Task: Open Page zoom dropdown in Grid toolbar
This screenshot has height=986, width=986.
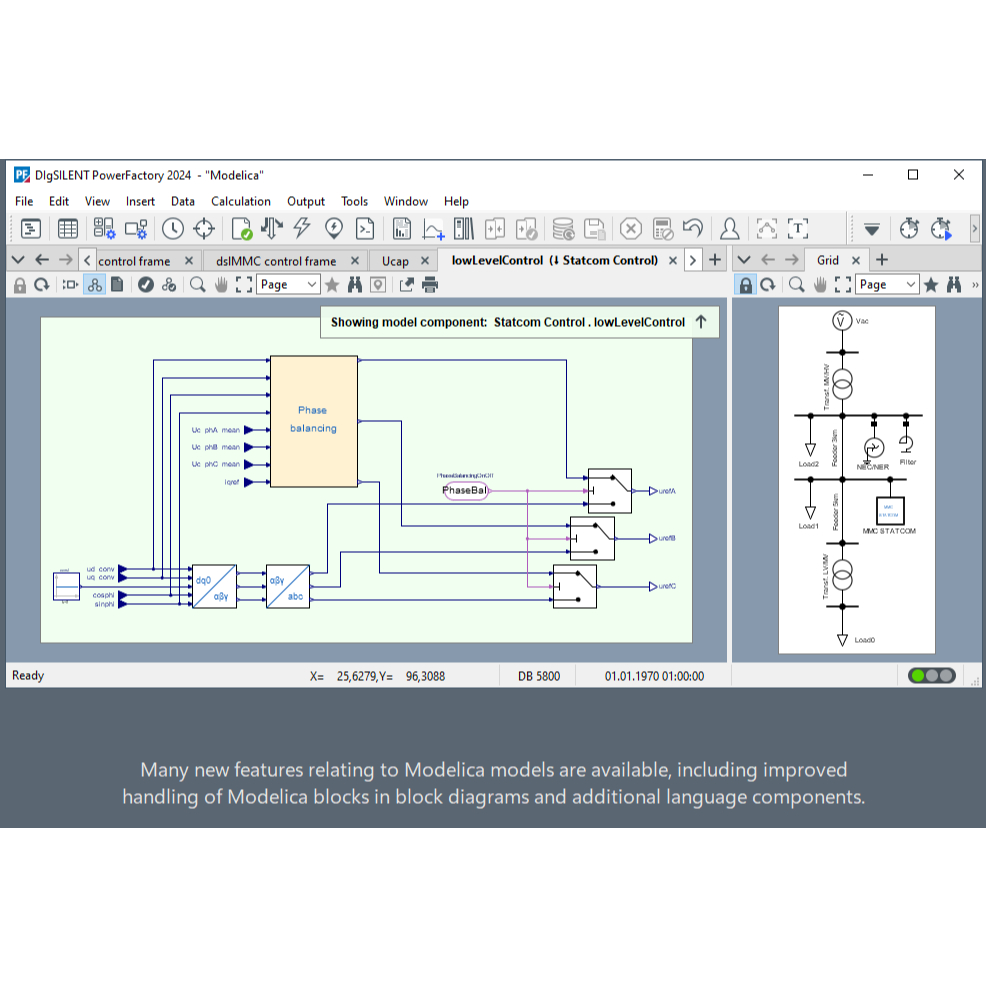Action: pyautogui.click(x=887, y=285)
